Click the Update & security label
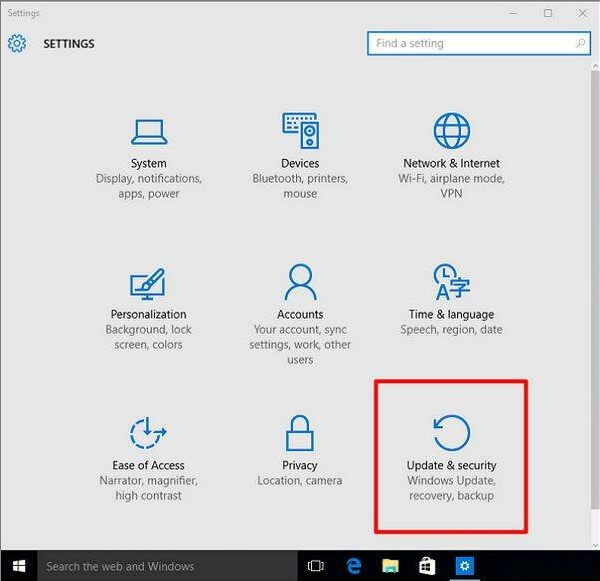600x581 pixels. 452,465
